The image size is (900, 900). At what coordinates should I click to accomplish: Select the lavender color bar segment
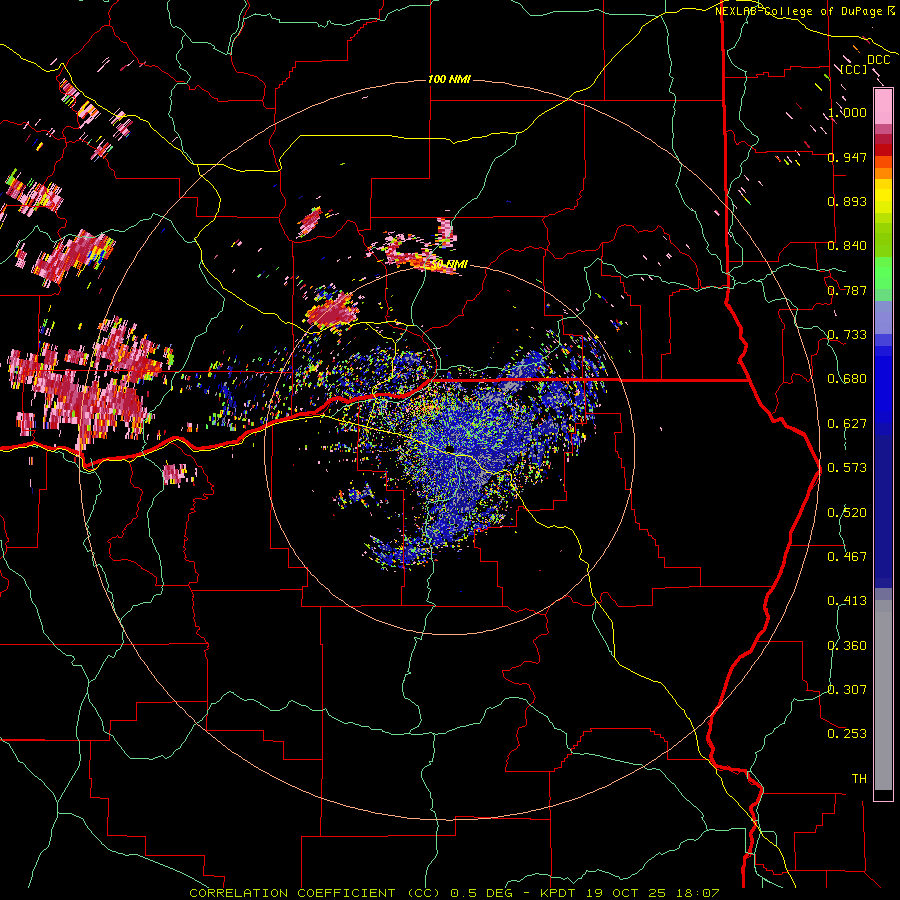[883, 317]
